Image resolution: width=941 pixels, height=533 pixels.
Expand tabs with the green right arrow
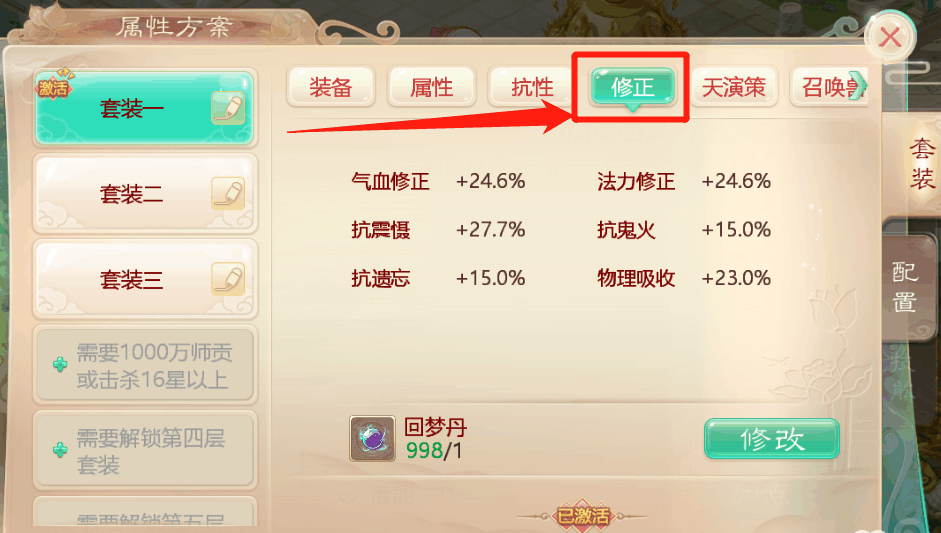(x=858, y=85)
